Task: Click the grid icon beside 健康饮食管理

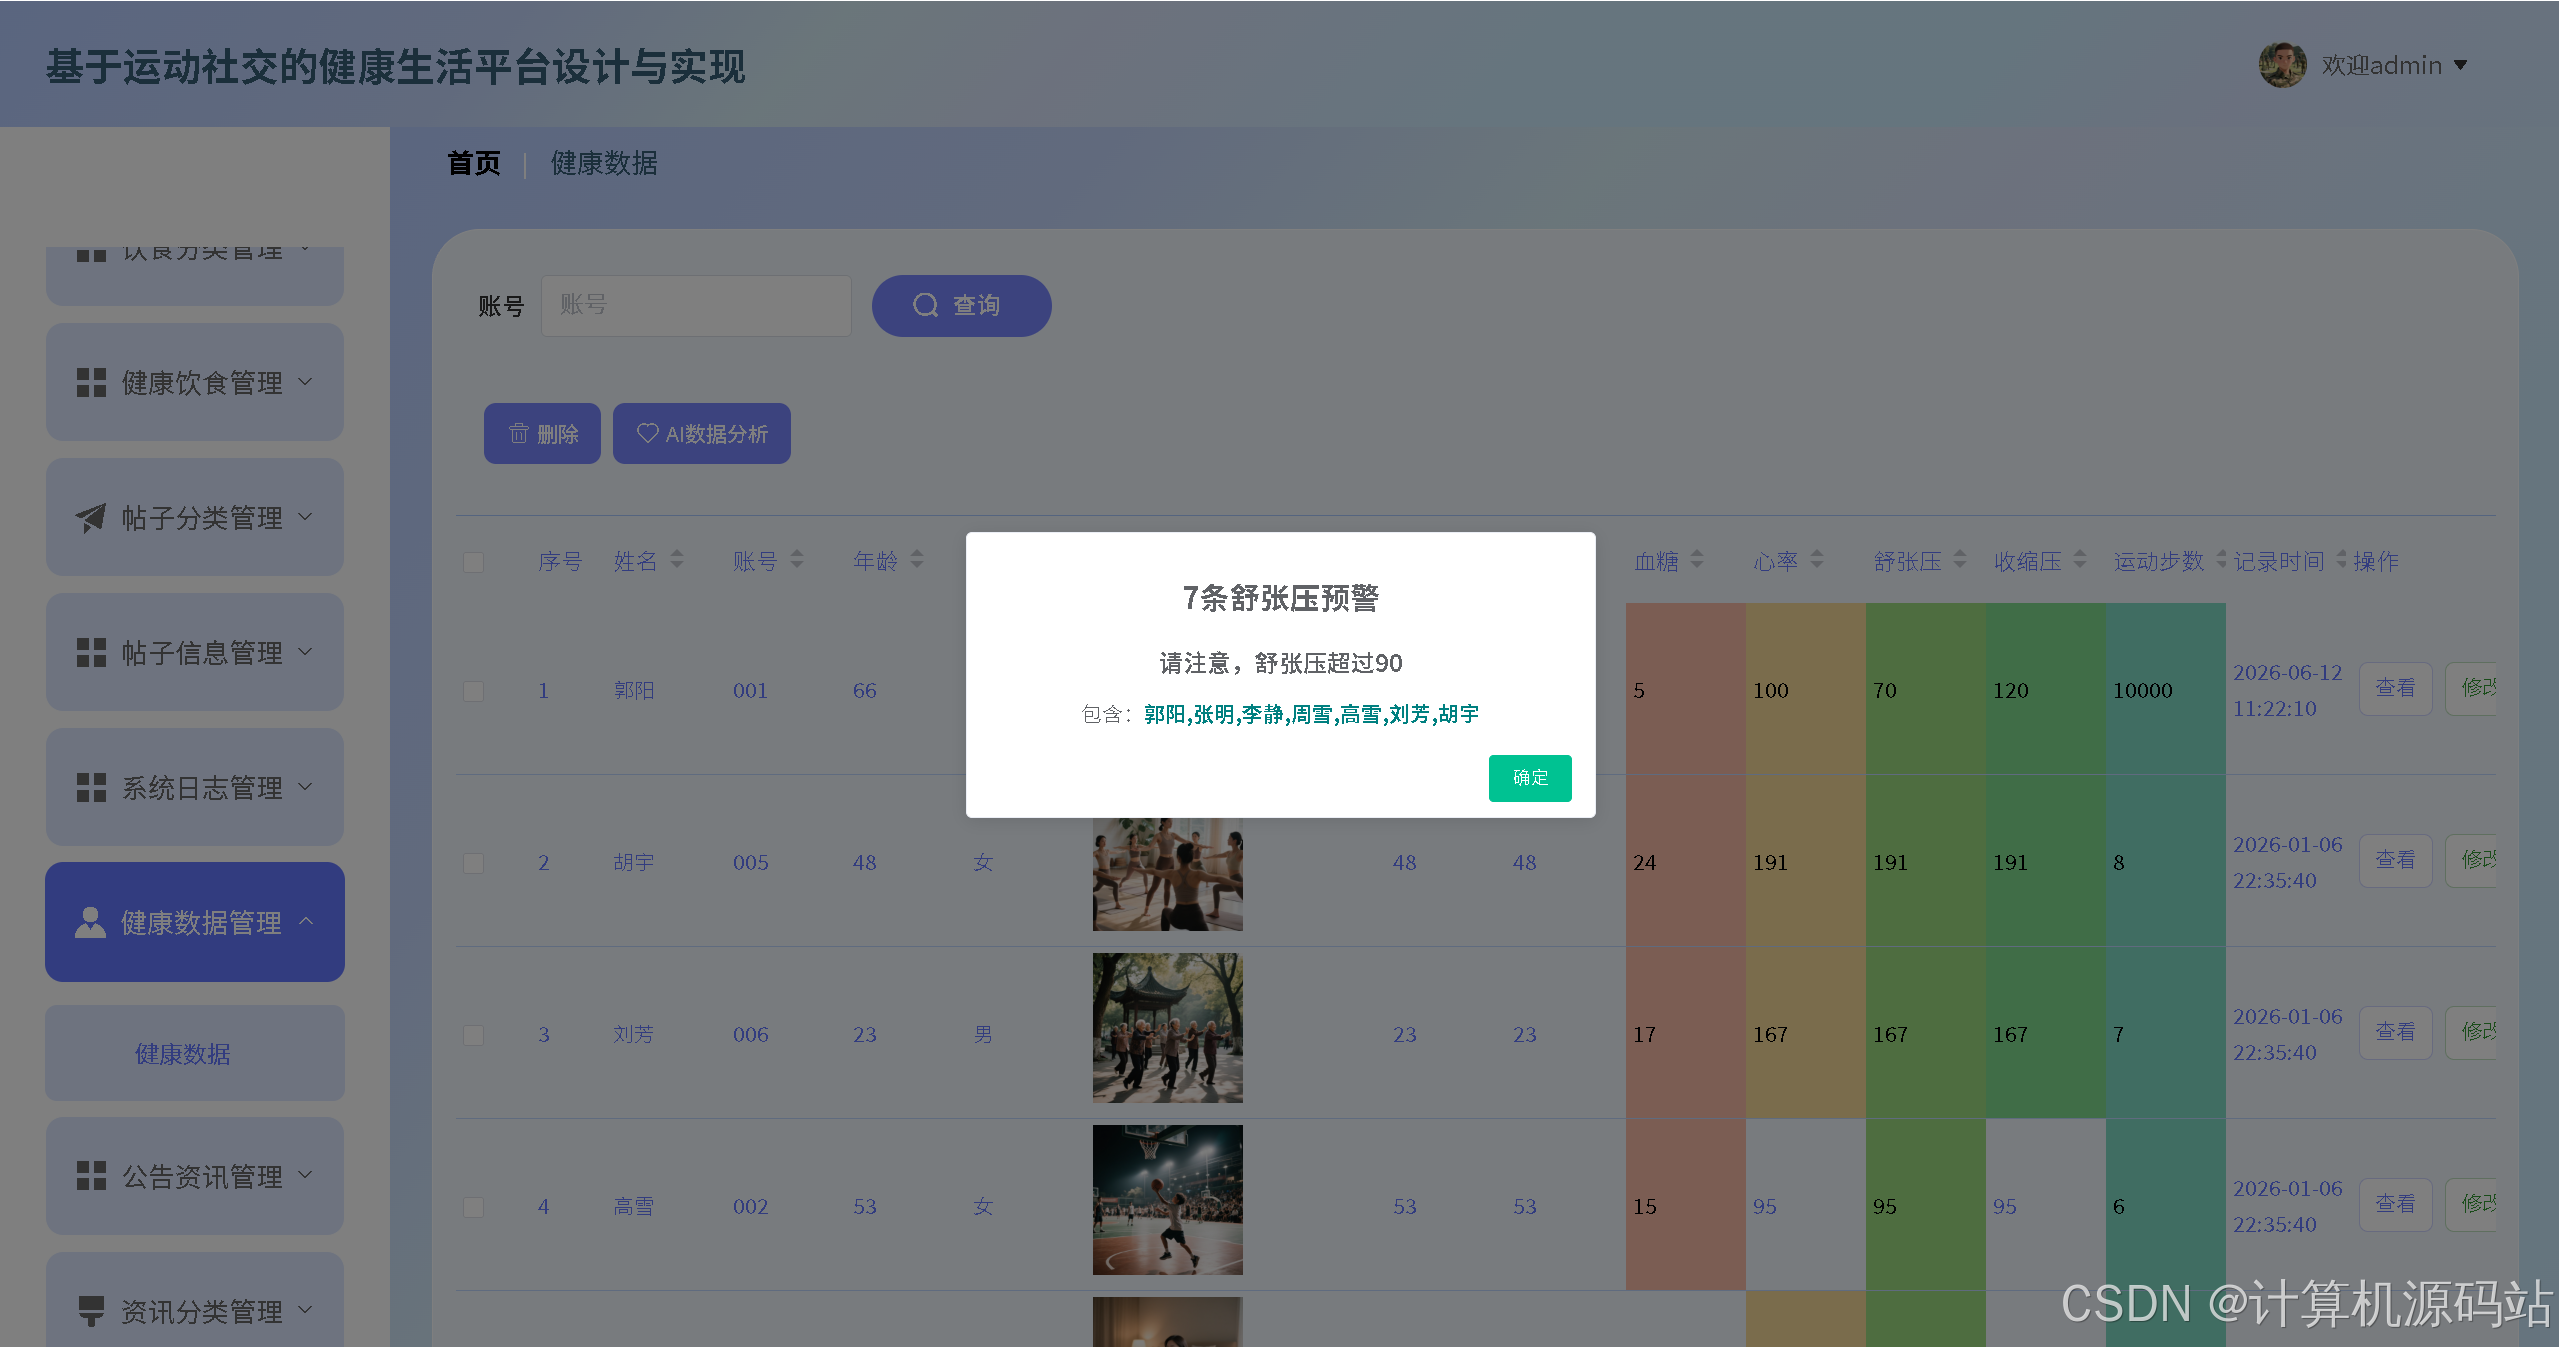Action: (x=91, y=383)
